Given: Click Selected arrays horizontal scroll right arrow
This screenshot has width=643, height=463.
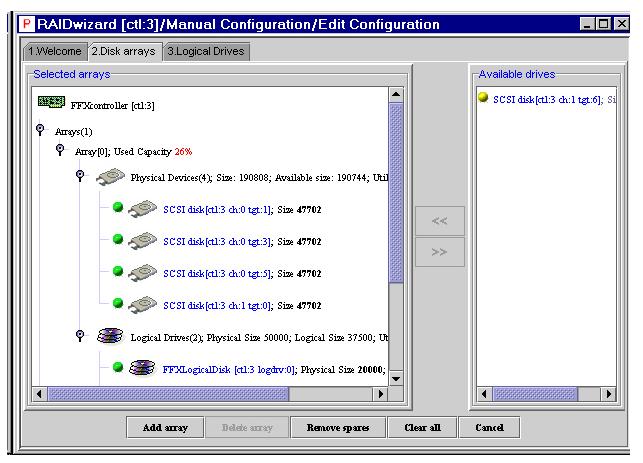Looking at the screenshot, I should (381, 394).
